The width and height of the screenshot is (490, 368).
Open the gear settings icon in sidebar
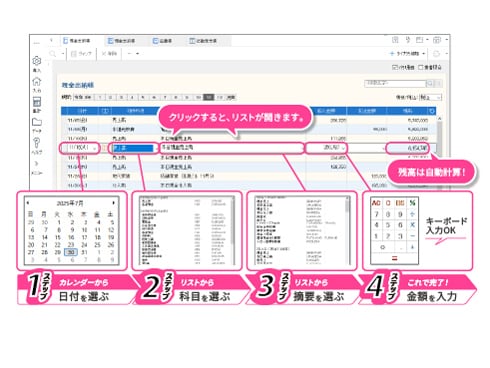point(37,61)
